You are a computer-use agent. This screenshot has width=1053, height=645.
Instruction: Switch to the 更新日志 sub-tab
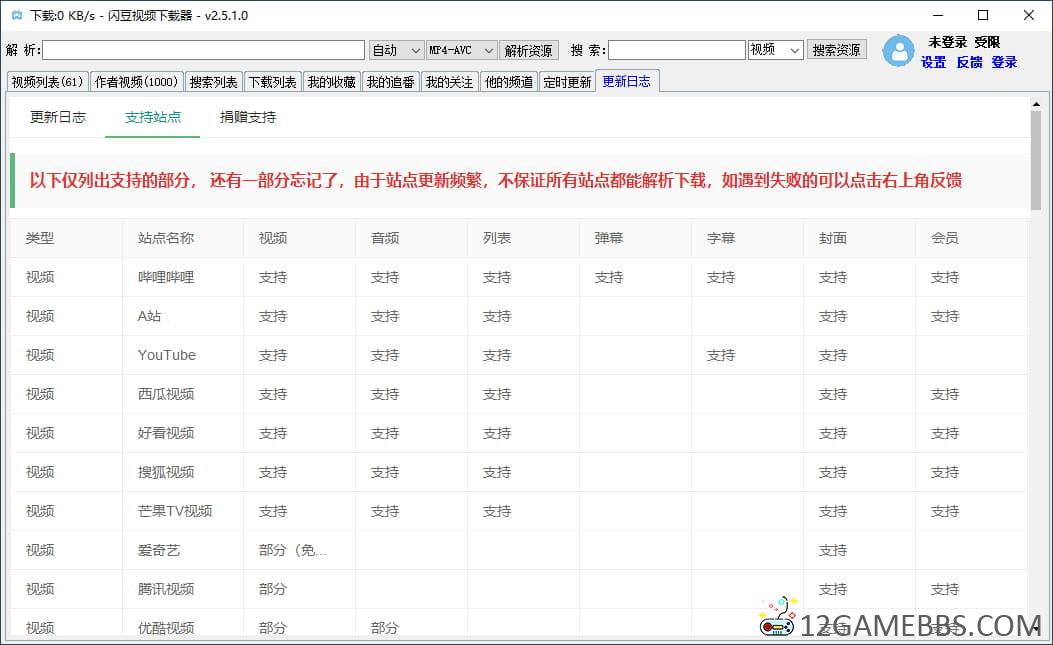[58, 117]
